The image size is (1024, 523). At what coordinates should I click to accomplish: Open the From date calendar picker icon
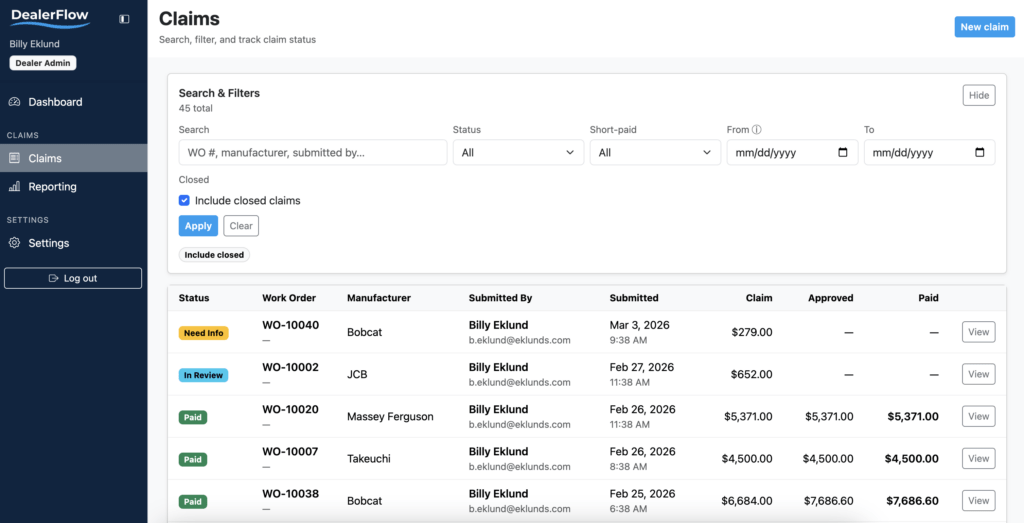pyautogui.click(x=843, y=153)
